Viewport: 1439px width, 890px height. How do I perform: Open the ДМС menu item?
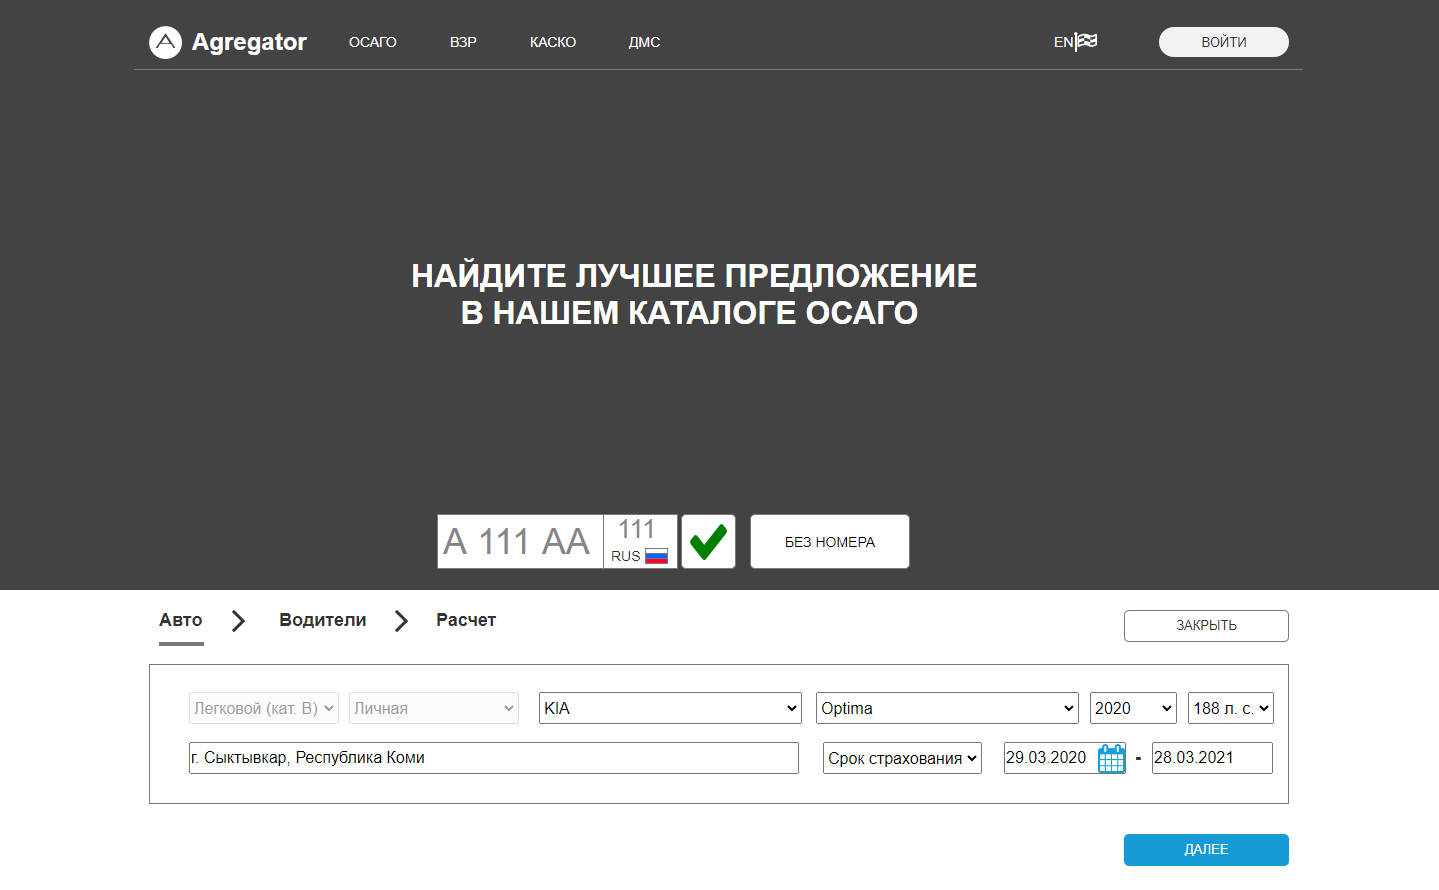pos(644,42)
